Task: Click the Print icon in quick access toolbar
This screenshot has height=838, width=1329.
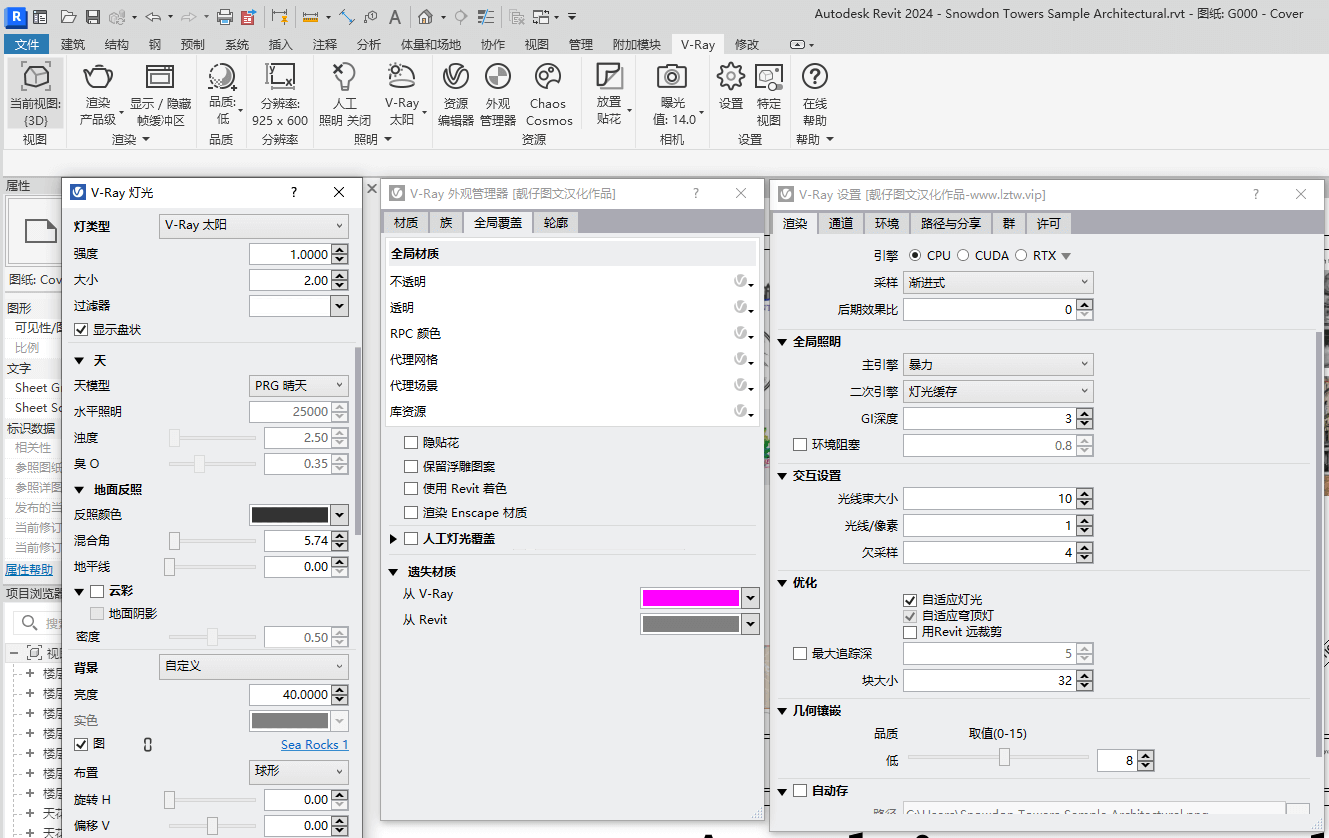Action: click(x=225, y=17)
